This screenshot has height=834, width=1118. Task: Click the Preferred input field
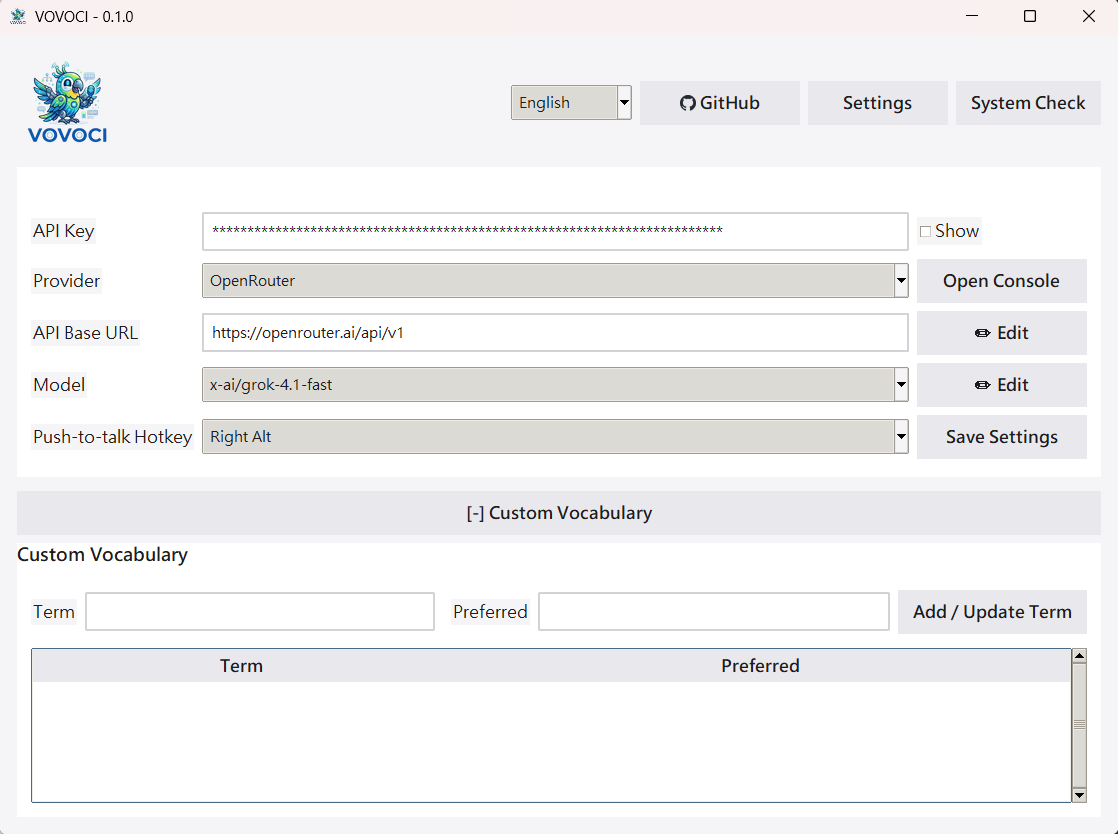[x=713, y=611]
